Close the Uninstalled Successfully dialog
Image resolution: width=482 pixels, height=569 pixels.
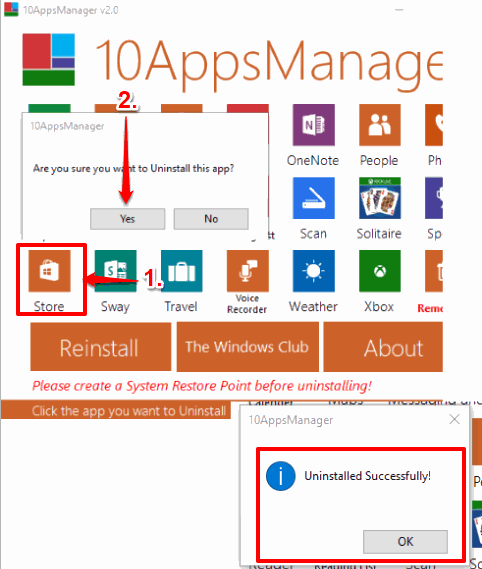point(454,419)
